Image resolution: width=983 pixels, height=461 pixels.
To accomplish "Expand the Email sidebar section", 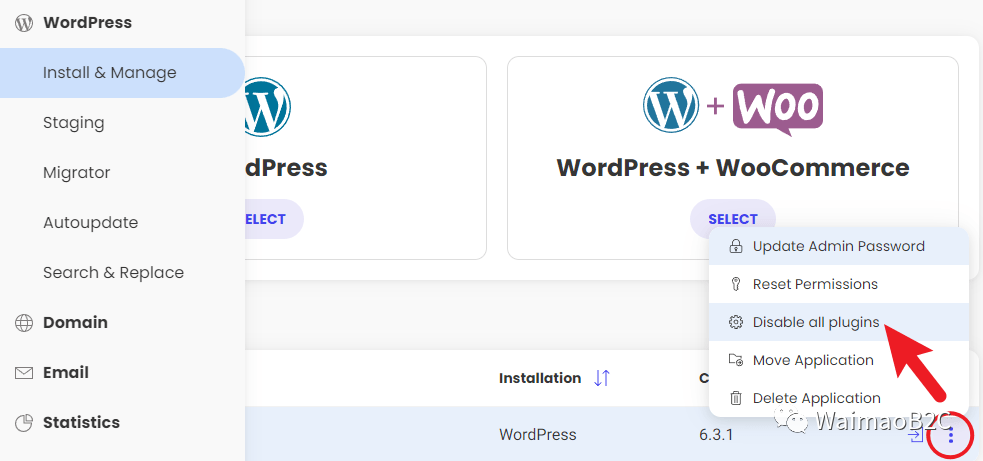I will coord(66,373).
